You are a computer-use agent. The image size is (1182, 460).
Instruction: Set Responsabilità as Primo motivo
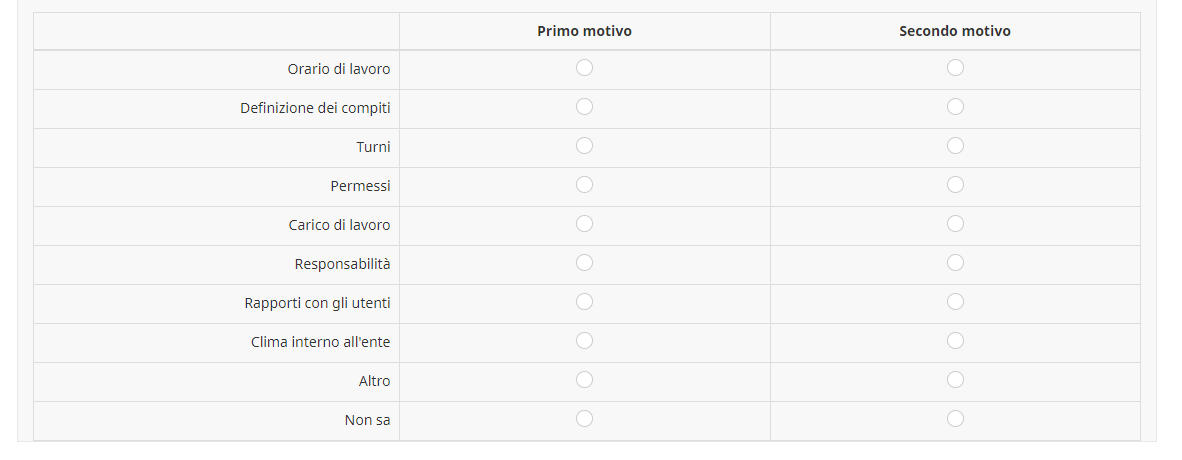pyautogui.click(x=585, y=263)
